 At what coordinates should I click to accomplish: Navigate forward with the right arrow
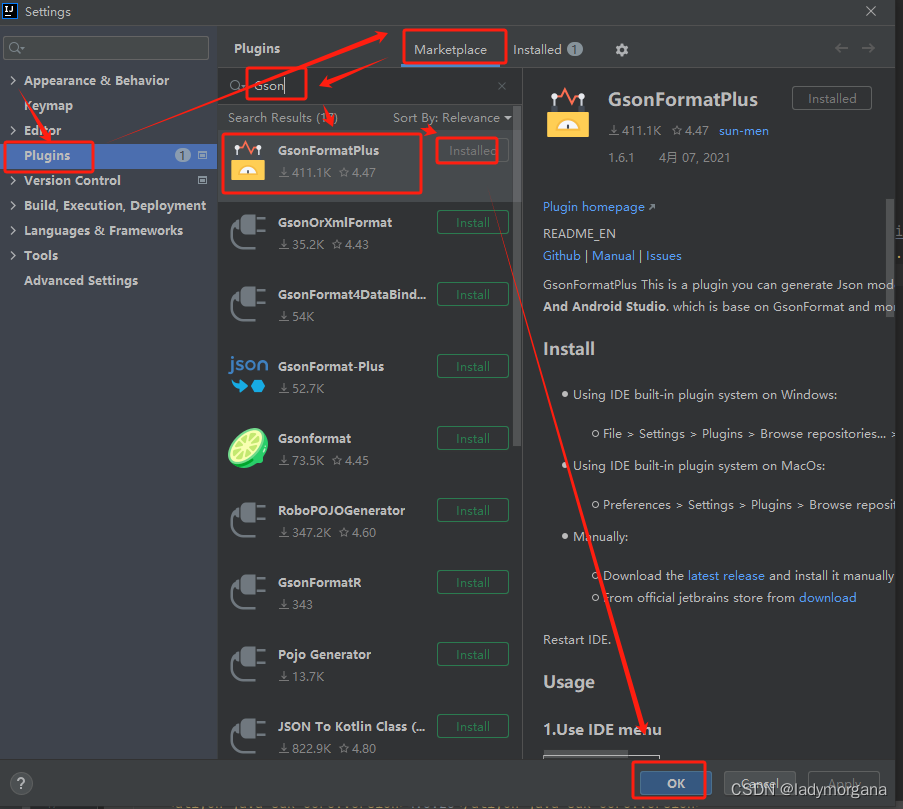(x=868, y=48)
